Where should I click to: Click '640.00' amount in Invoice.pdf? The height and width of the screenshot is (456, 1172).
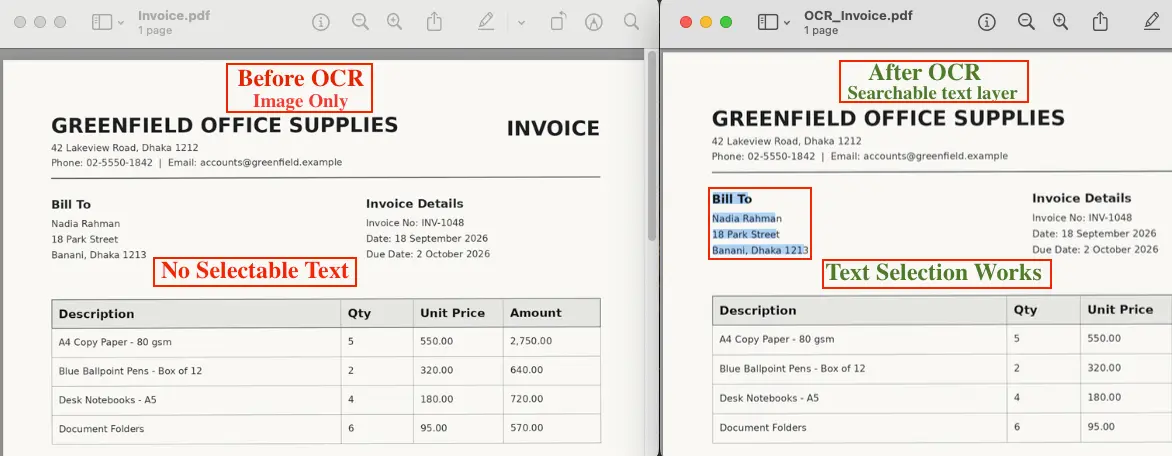click(527, 370)
